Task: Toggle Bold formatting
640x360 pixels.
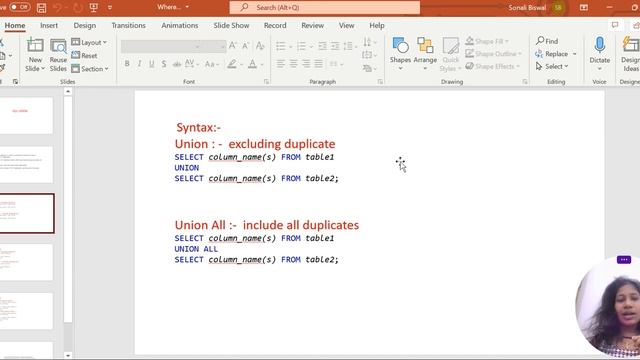Action: click(x=127, y=64)
